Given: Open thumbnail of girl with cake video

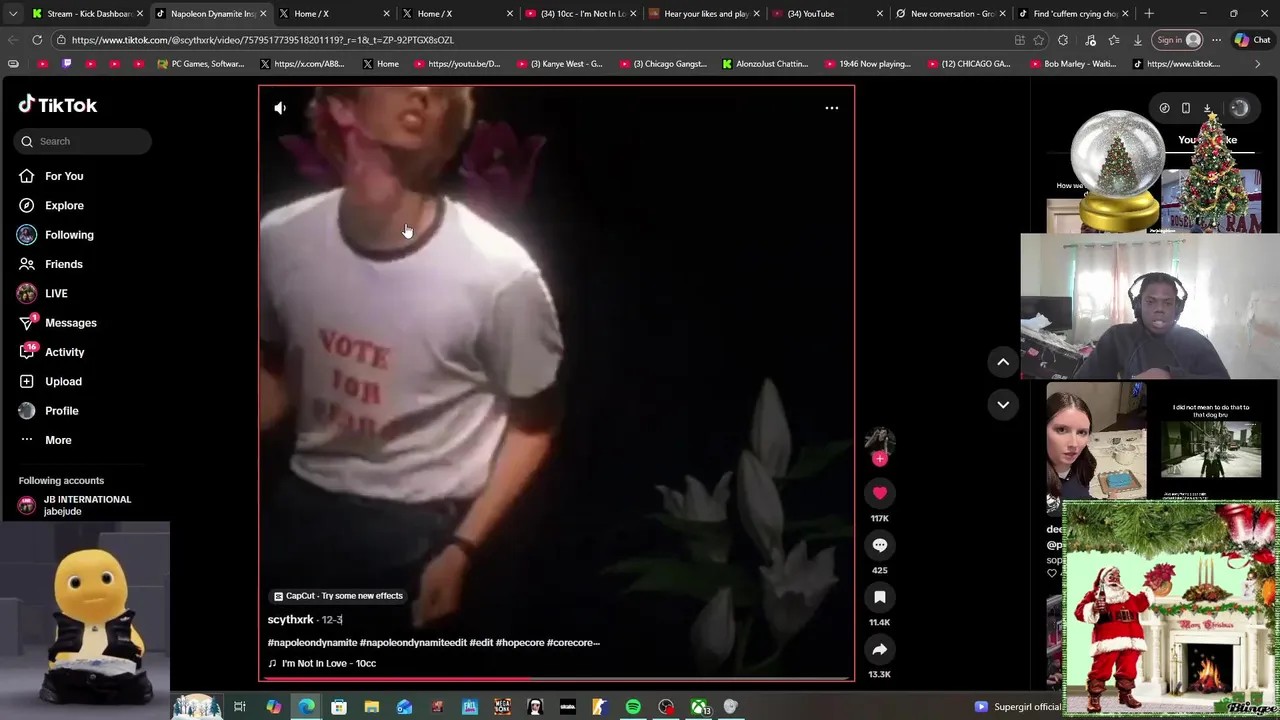Looking at the screenshot, I should (1097, 441).
